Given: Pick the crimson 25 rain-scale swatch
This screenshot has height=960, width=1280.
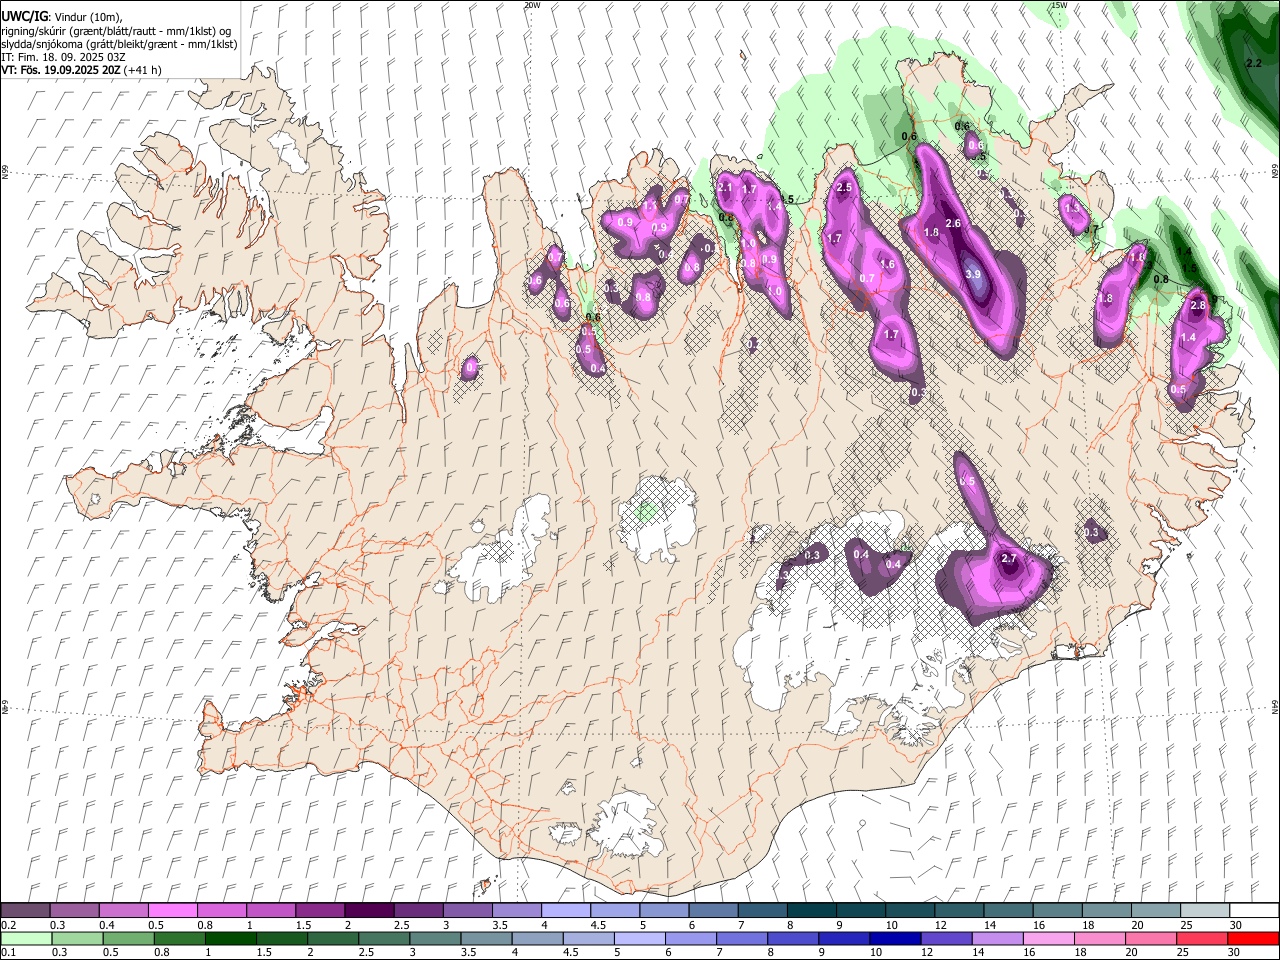Looking at the screenshot, I should 1201,938.
